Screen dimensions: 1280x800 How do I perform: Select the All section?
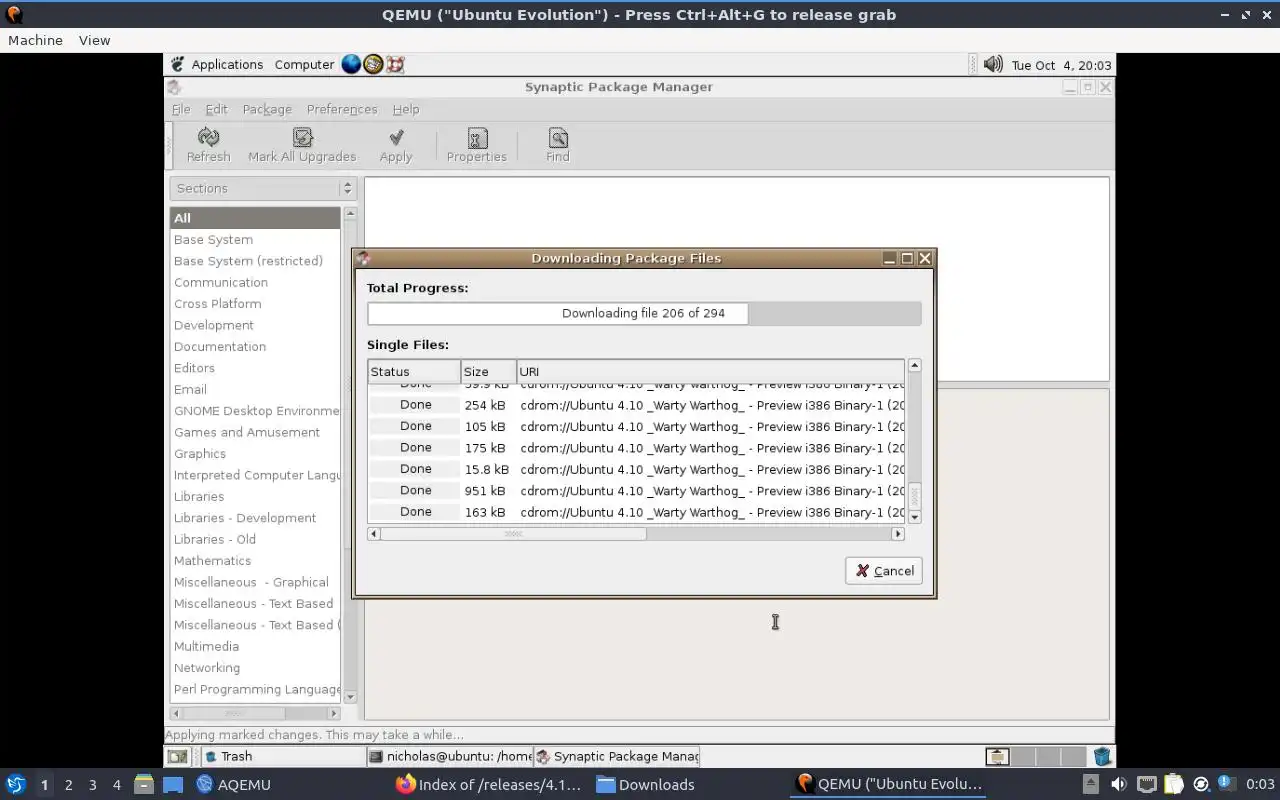[x=255, y=218]
